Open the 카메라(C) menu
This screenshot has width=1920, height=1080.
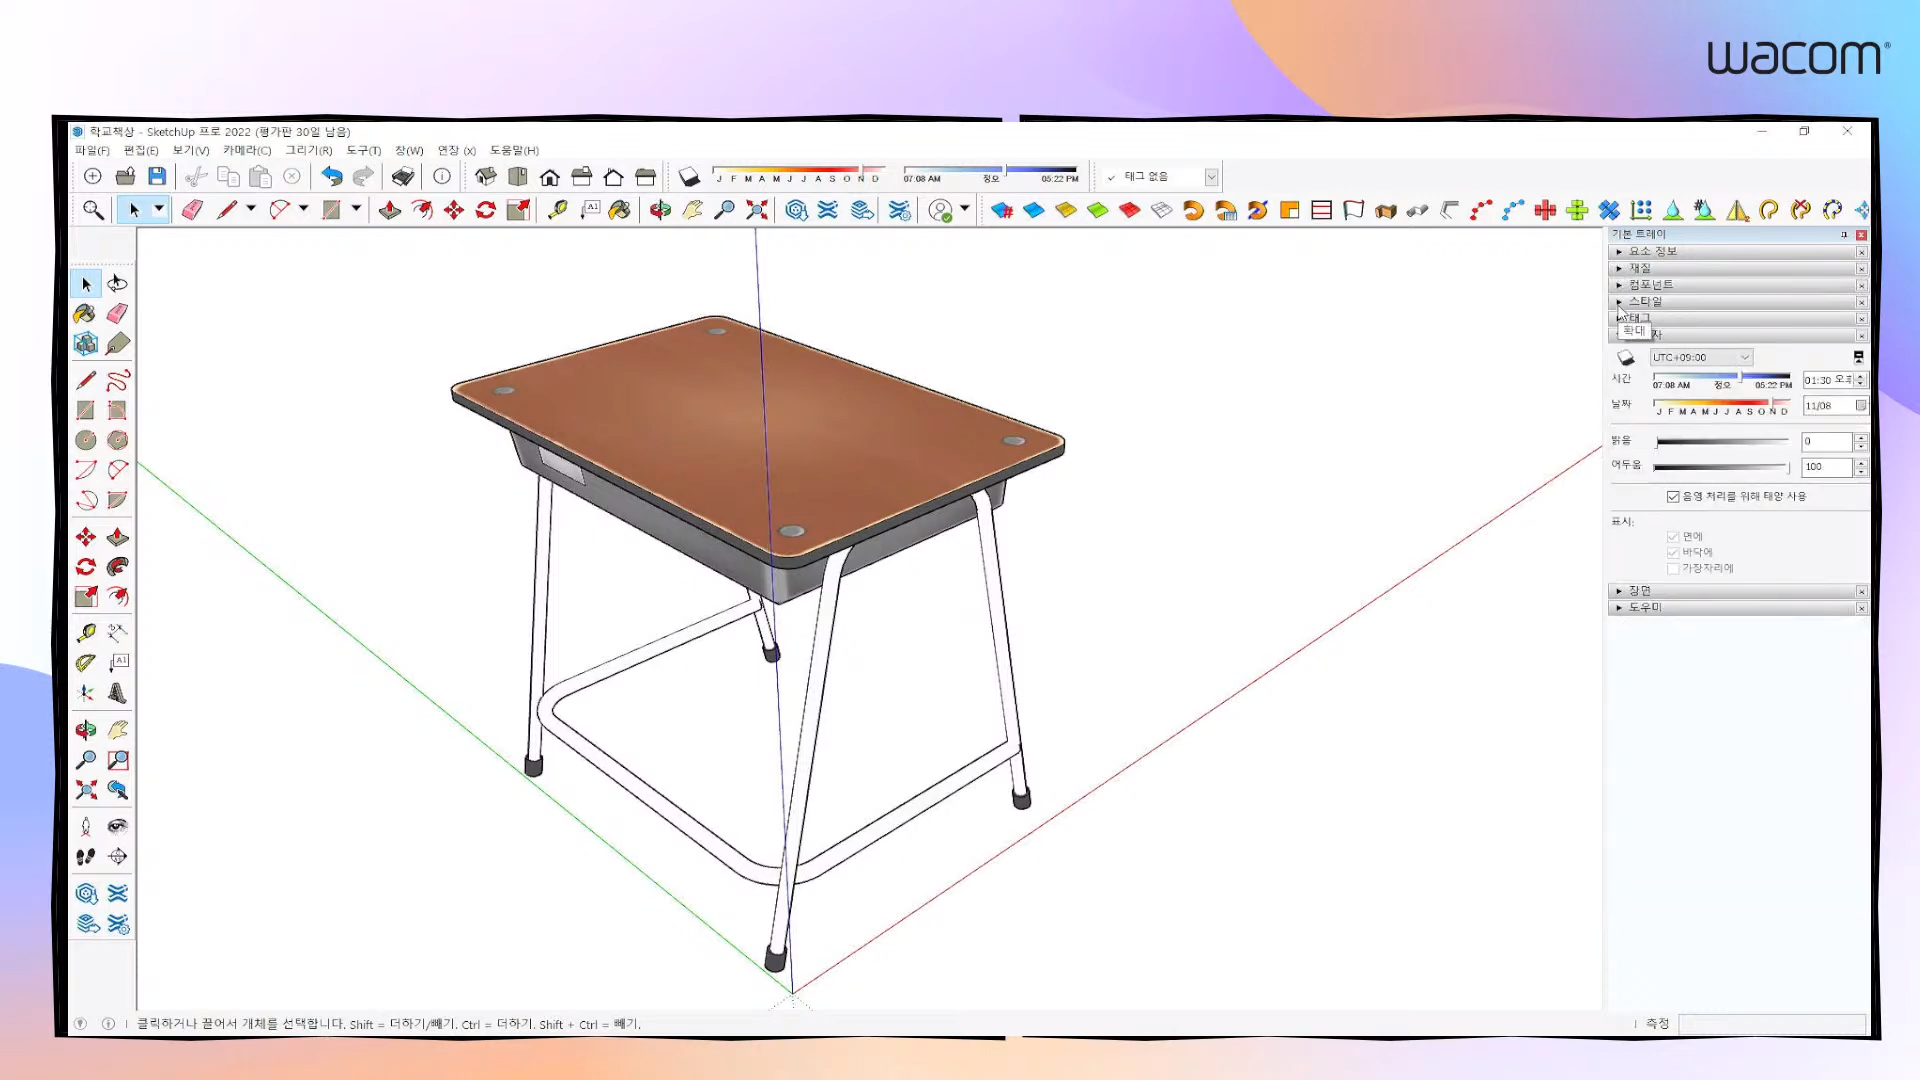pyautogui.click(x=246, y=151)
